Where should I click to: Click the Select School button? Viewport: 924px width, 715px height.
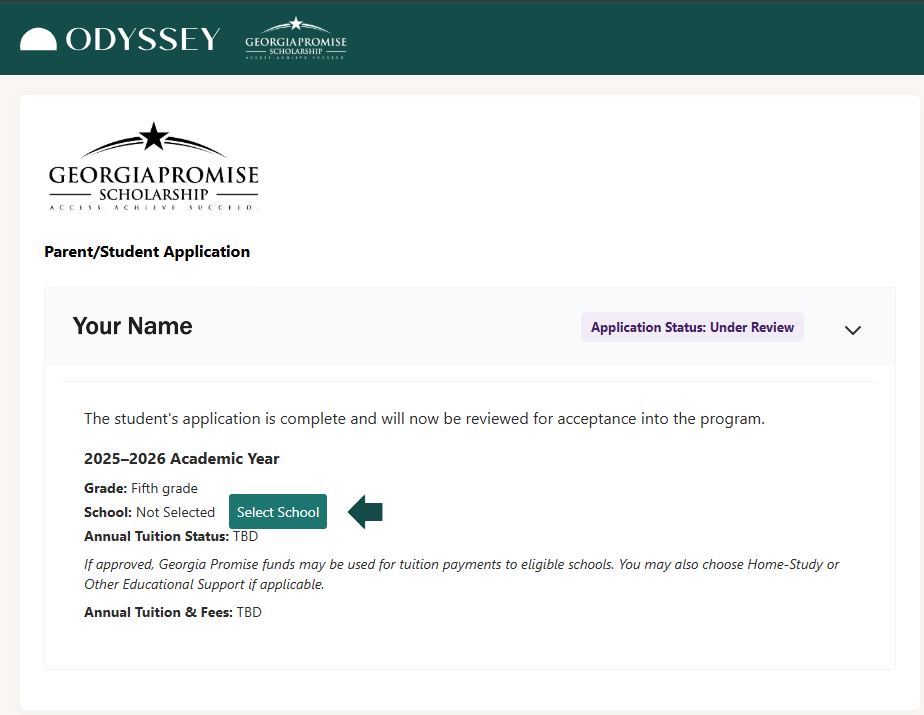(x=278, y=512)
